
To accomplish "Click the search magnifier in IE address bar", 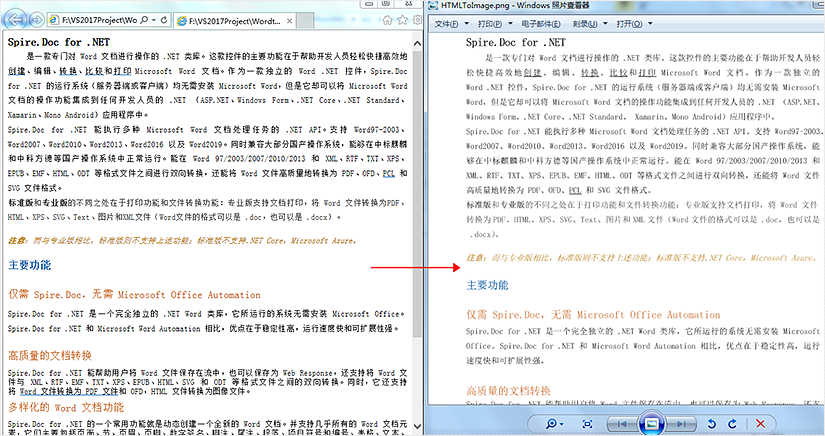I will (144, 20).
